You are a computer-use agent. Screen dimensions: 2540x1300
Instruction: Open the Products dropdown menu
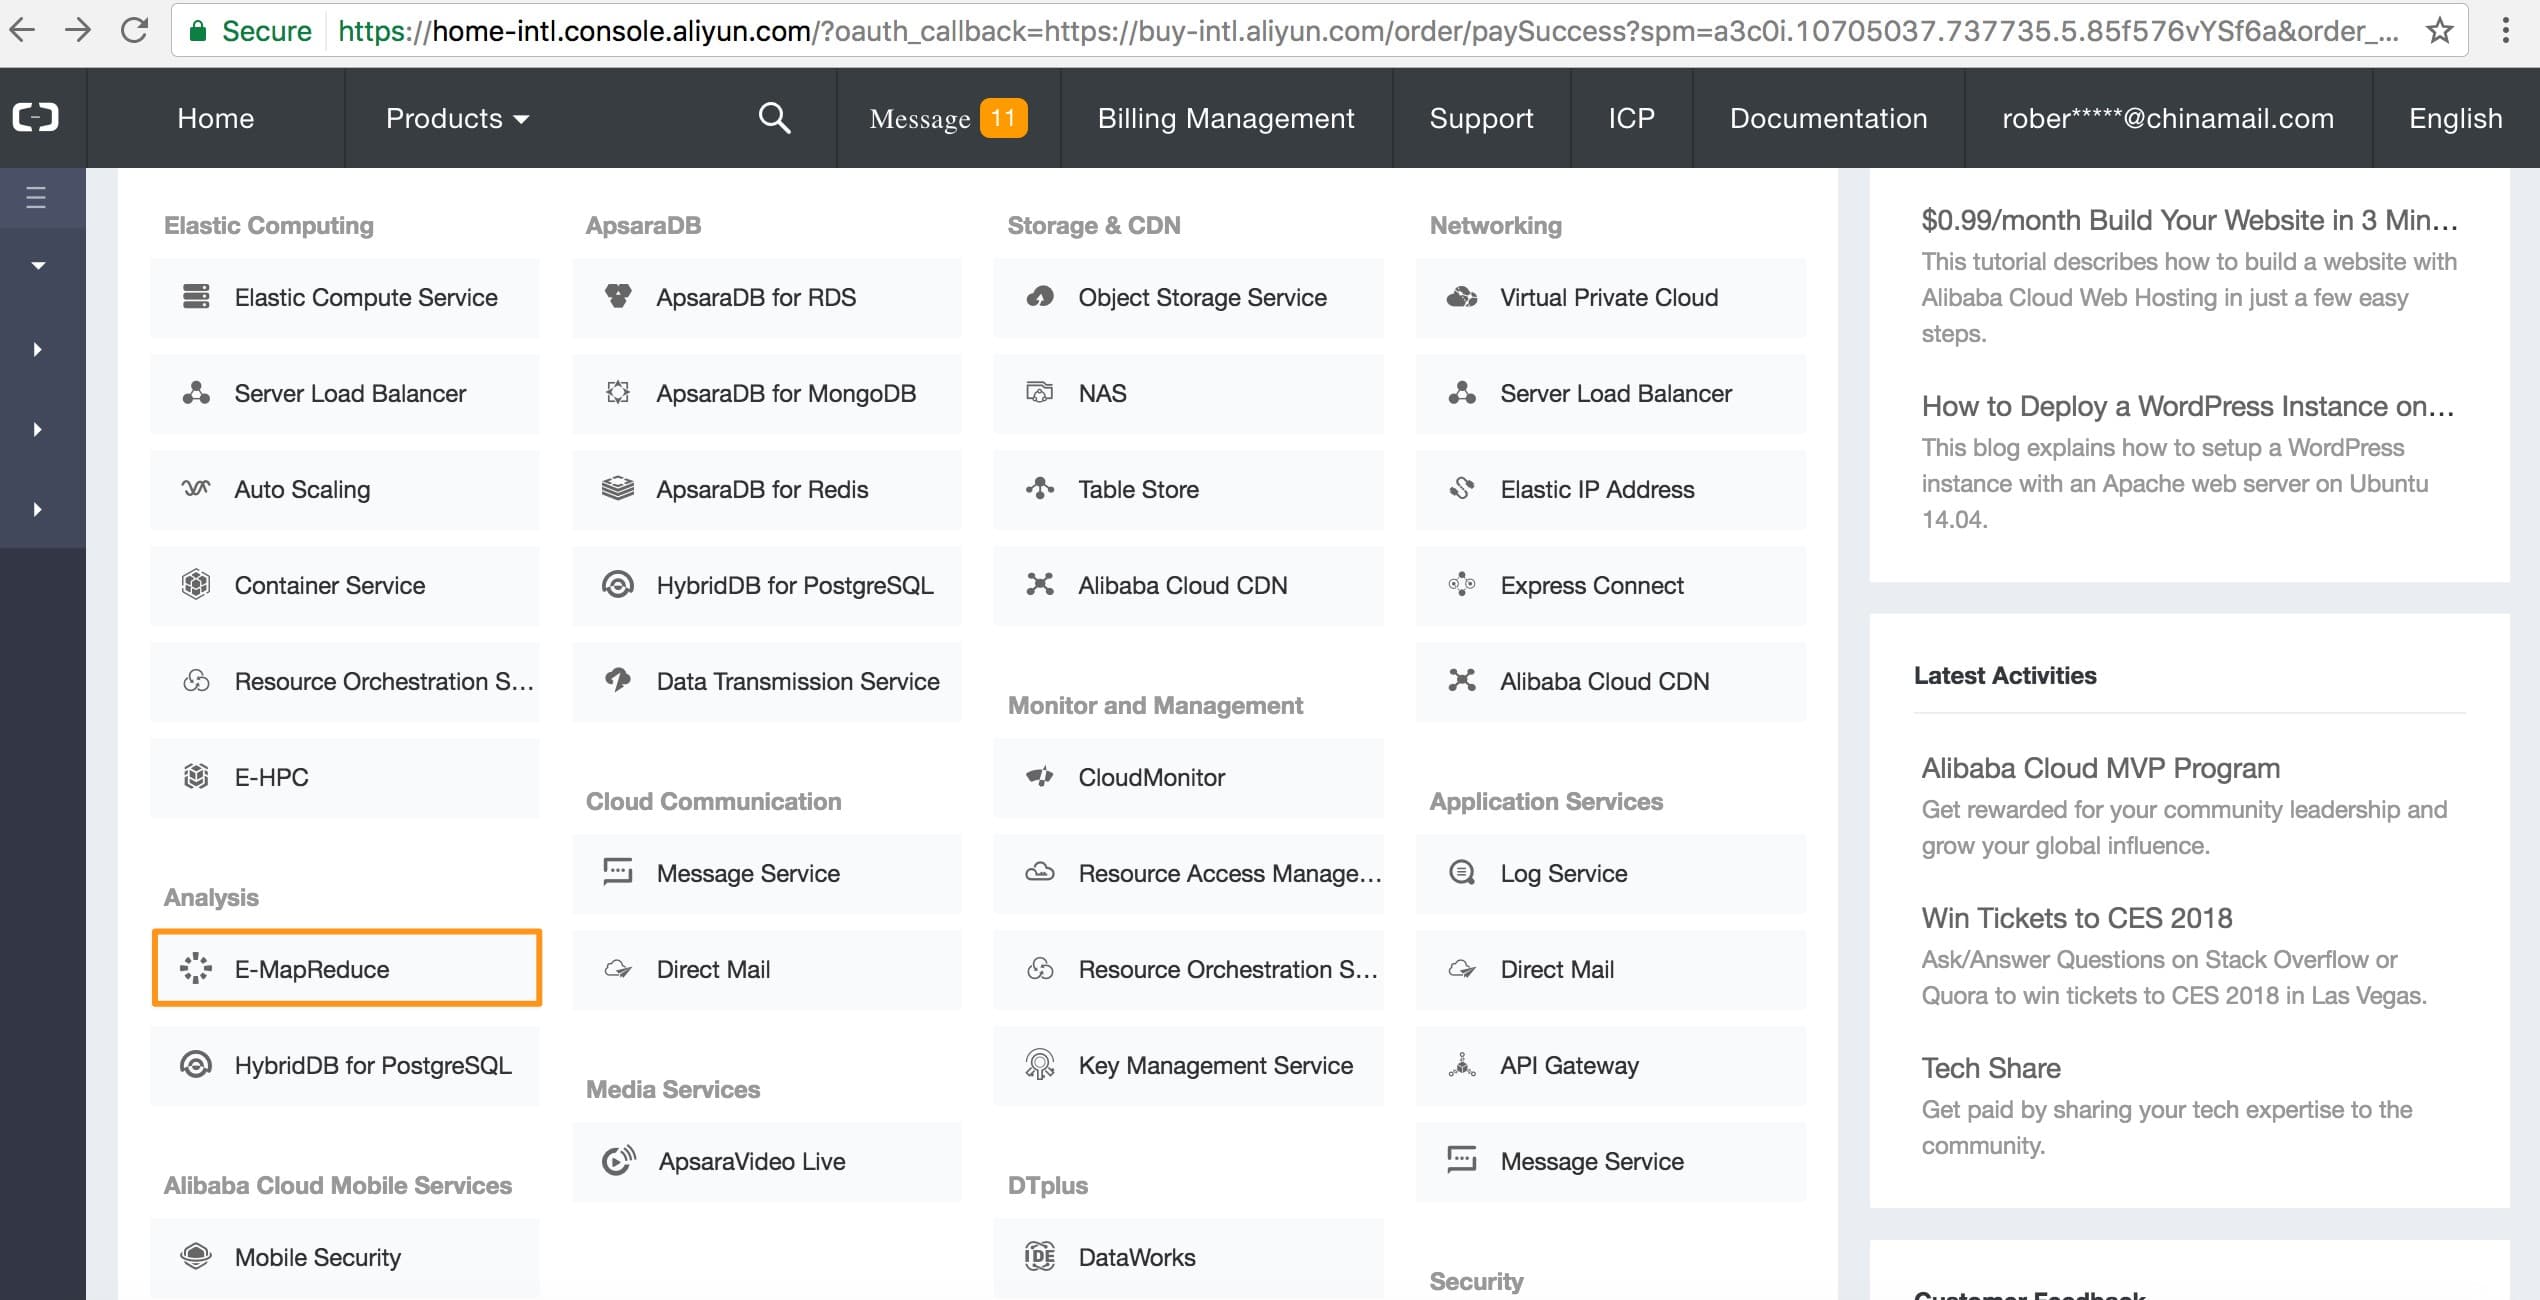[457, 118]
